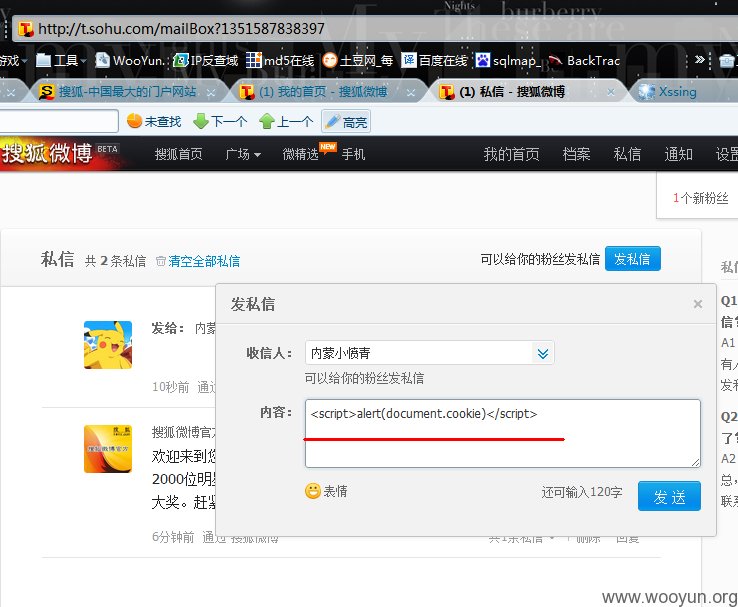Click the 内容 message text area
The image size is (738, 607).
(503, 433)
